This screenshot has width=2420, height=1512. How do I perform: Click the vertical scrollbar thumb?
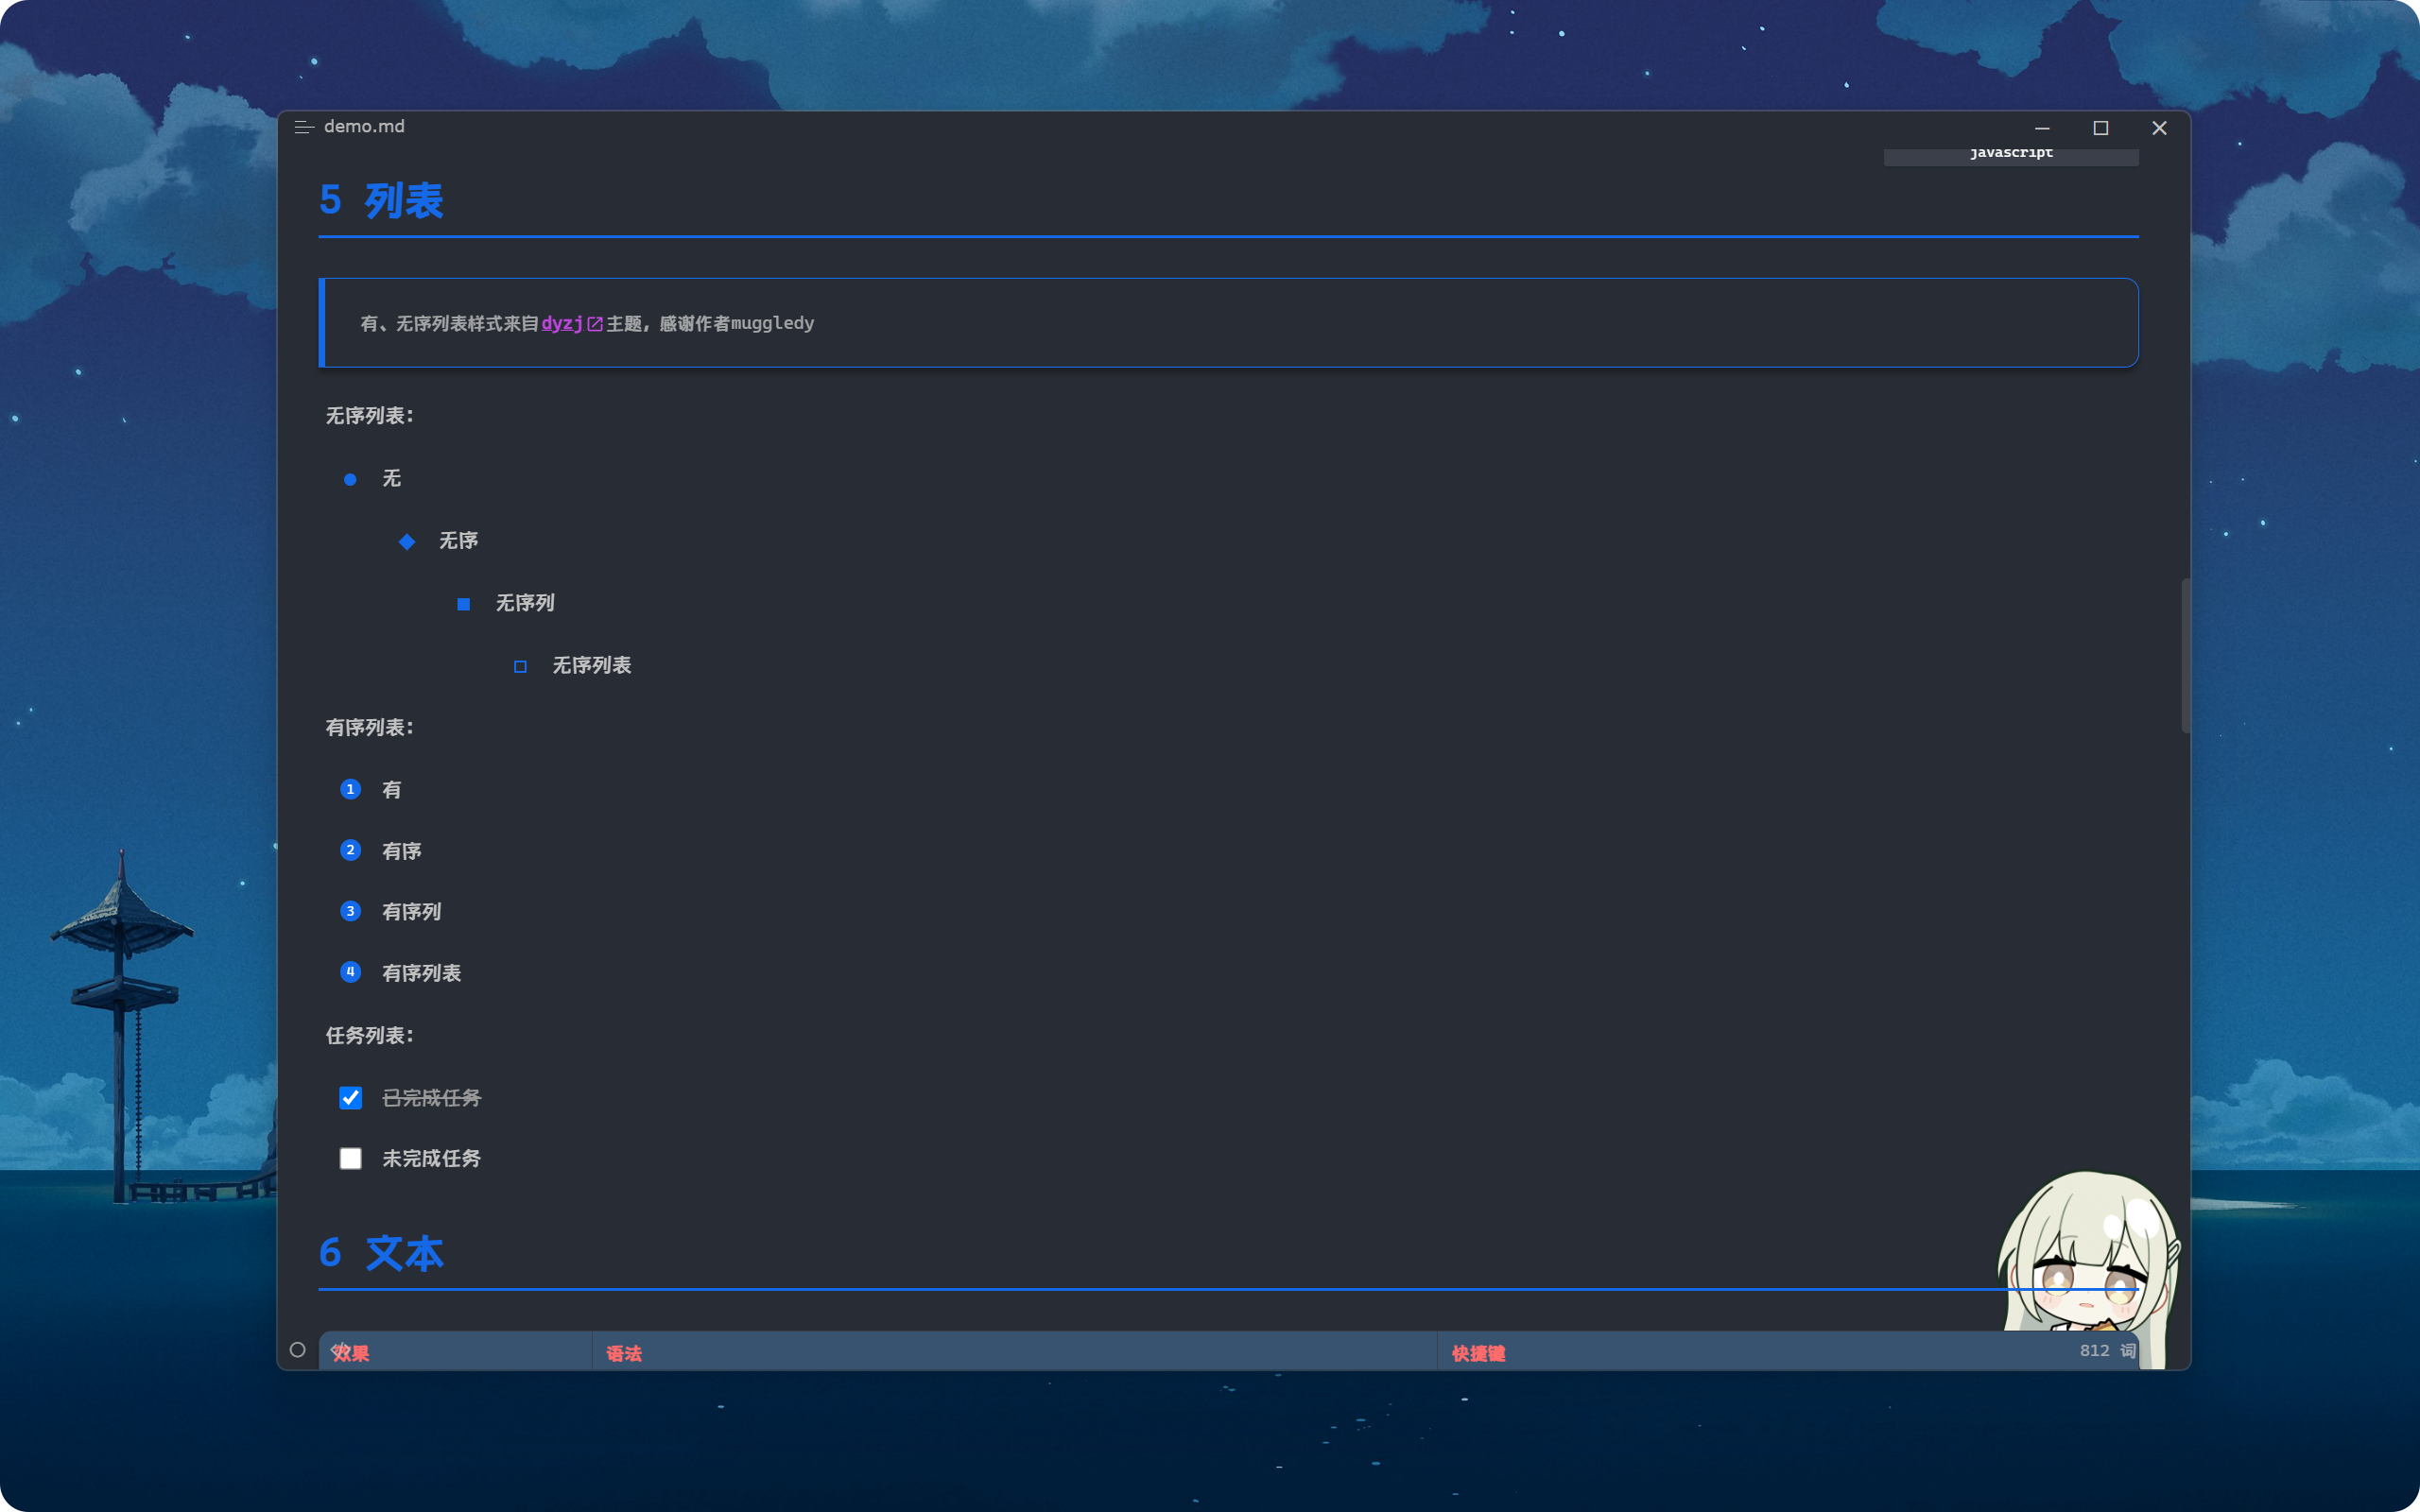[2185, 655]
